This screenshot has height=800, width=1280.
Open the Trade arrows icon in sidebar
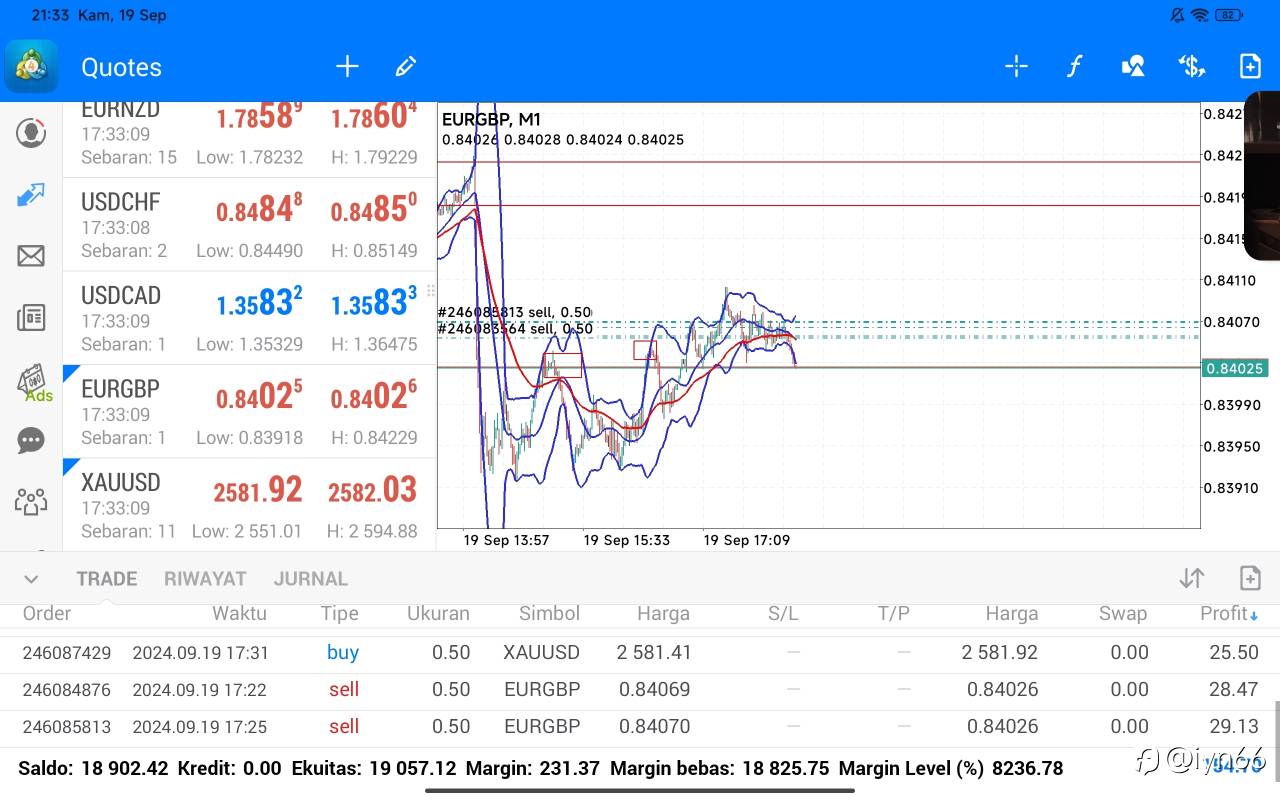coord(31,195)
